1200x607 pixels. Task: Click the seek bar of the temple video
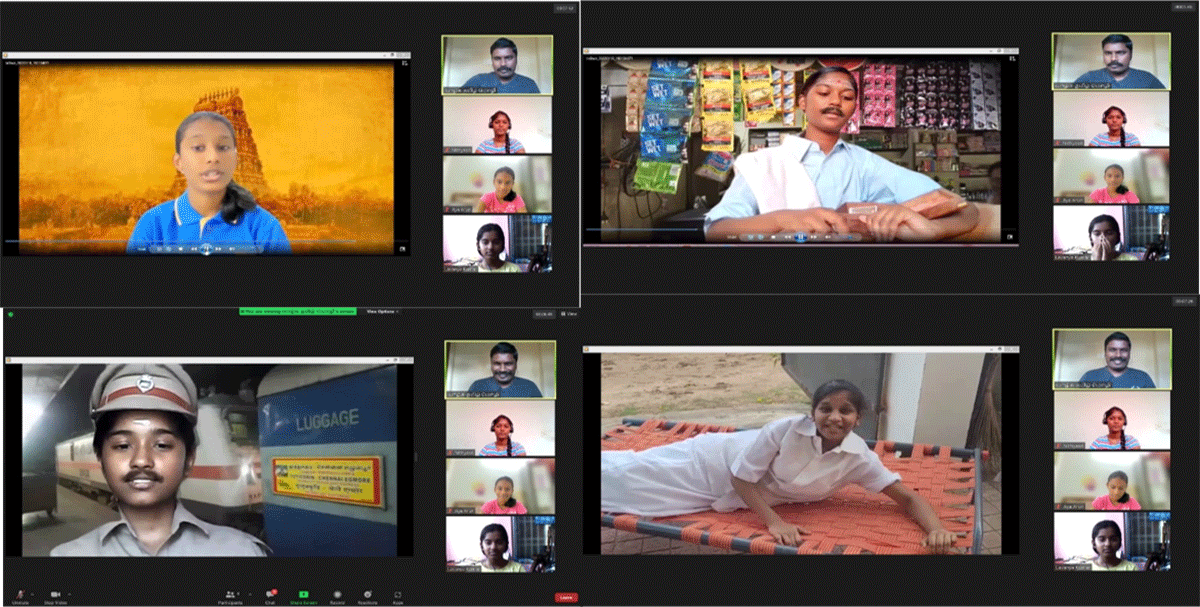200,241
